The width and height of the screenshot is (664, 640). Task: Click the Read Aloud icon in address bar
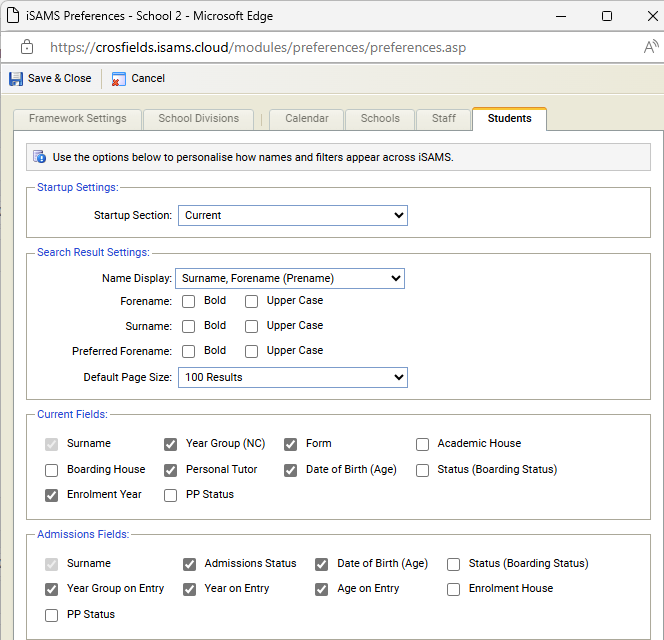tap(650, 47)
